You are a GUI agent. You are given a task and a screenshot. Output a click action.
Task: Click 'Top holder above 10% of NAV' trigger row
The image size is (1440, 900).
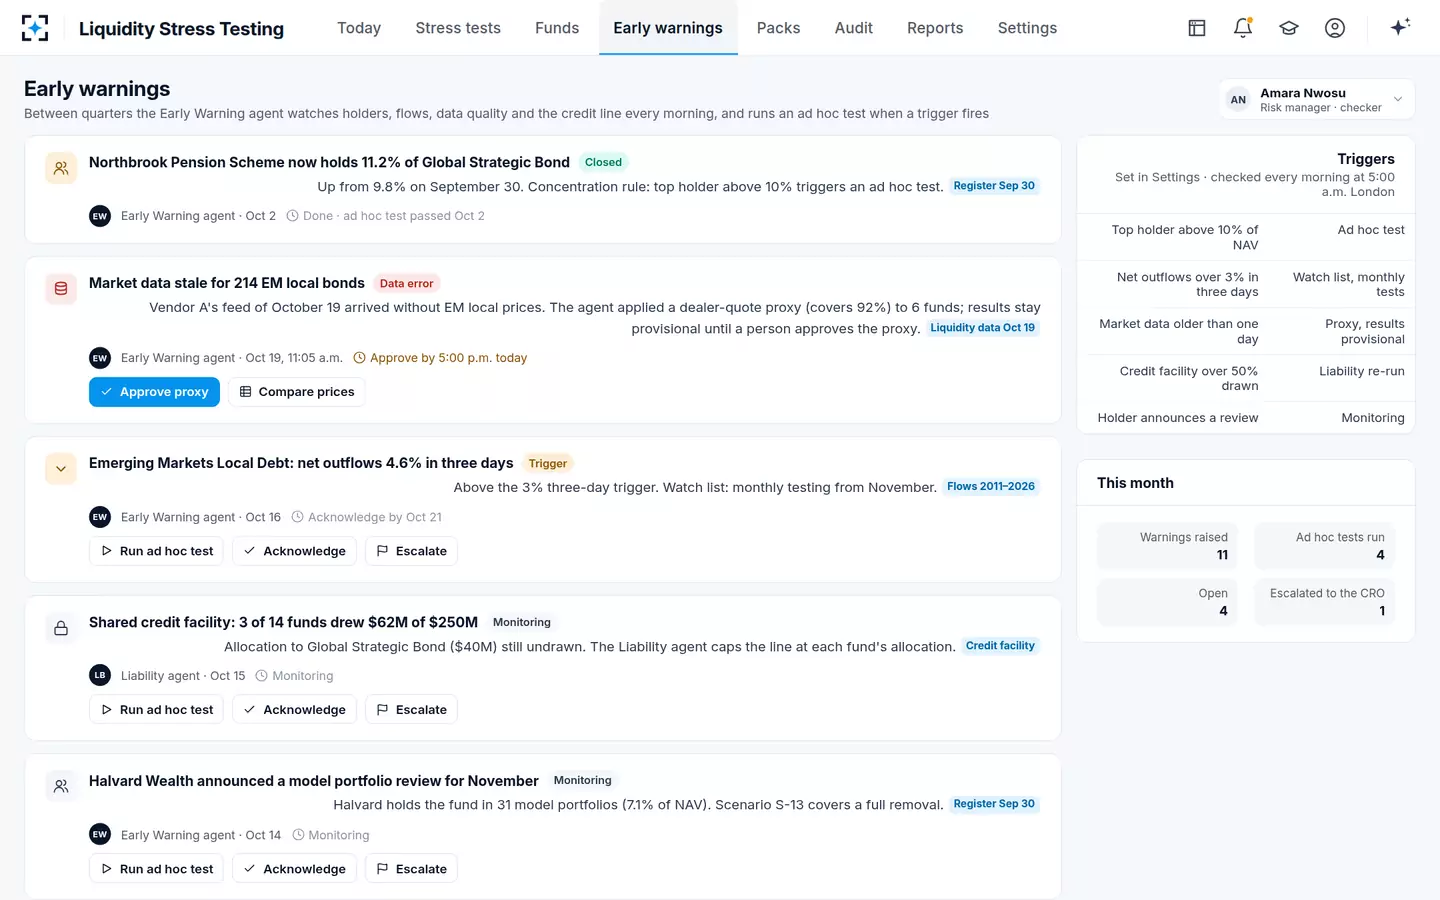point(1246,237)
